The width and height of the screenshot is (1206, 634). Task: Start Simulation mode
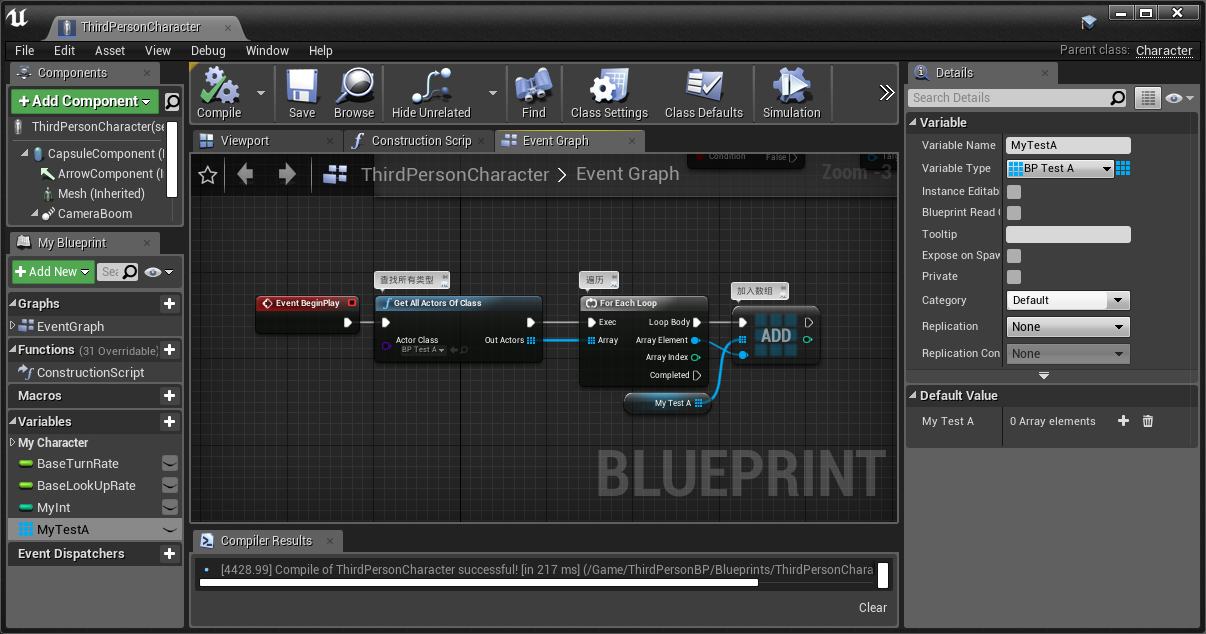(x=790, y=92)
